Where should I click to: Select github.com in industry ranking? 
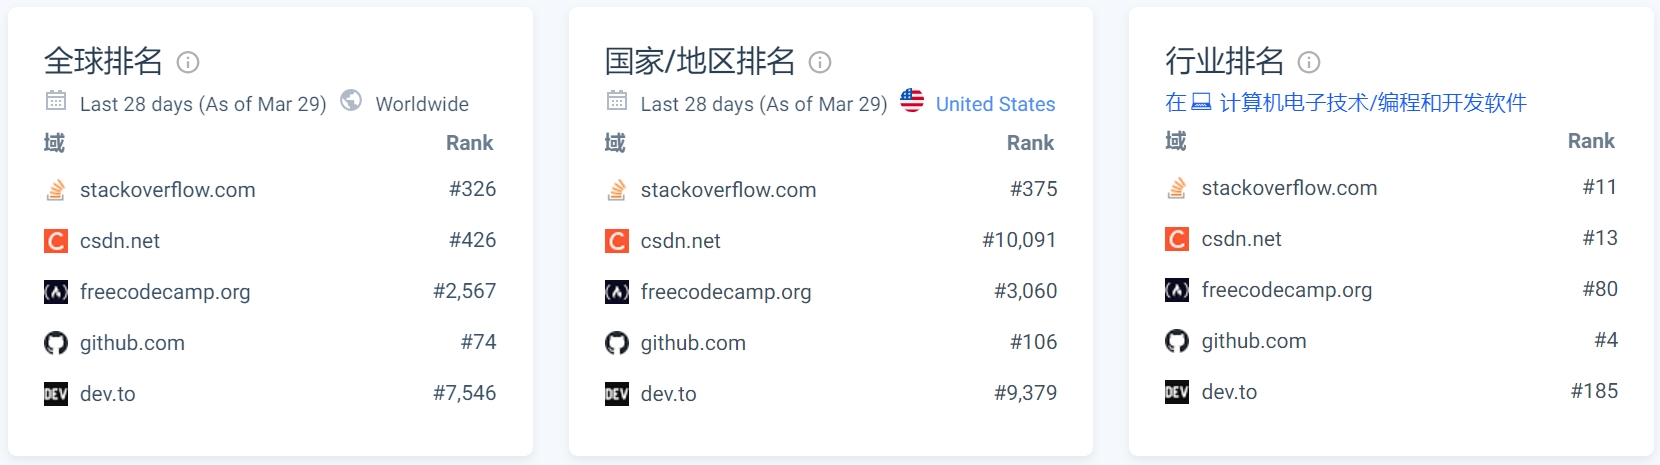[1254, 341]
